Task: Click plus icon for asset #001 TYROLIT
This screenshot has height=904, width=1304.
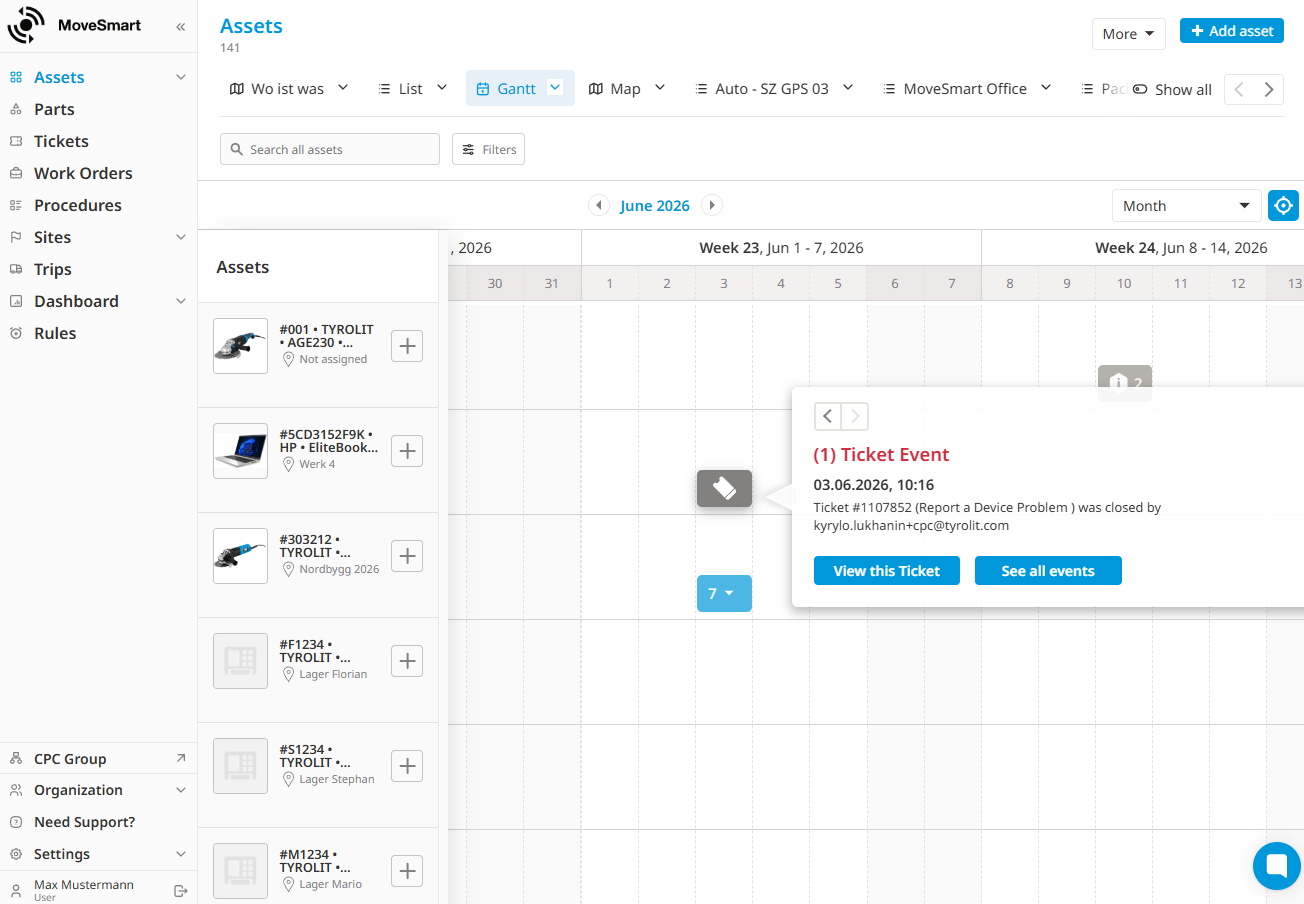Action: (407, 346)
